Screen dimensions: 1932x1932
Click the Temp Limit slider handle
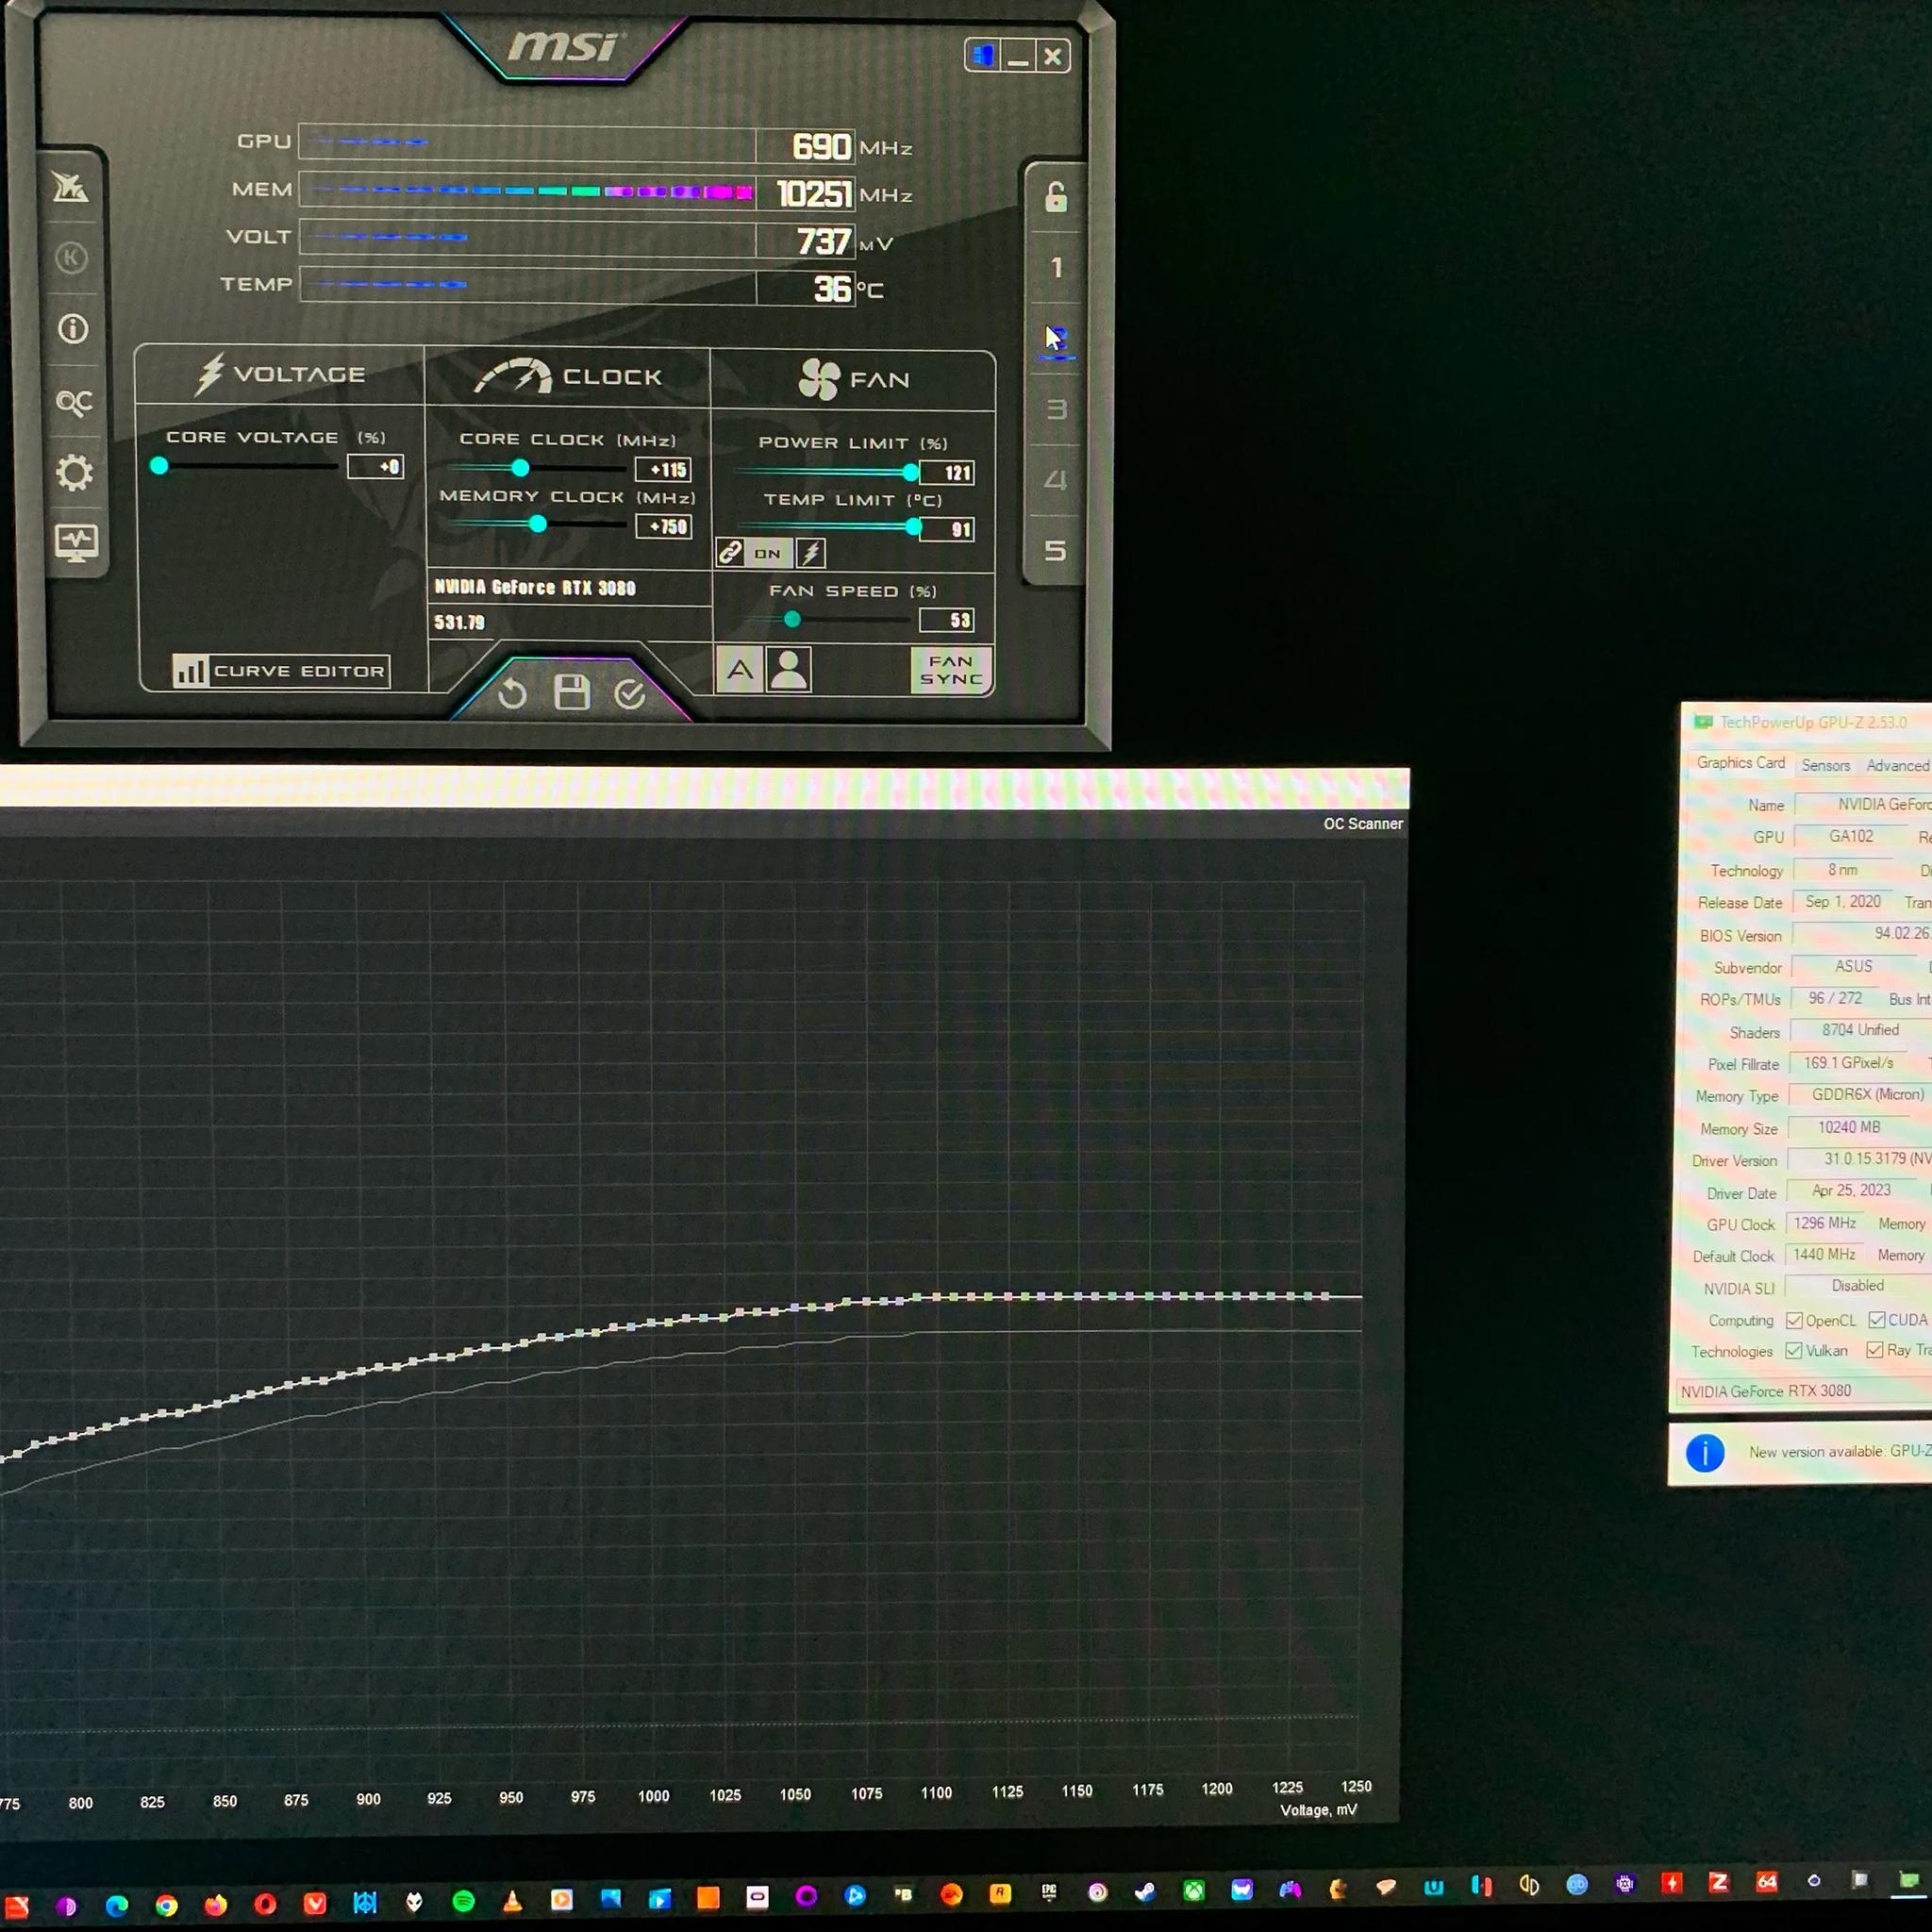coord(914,527)
